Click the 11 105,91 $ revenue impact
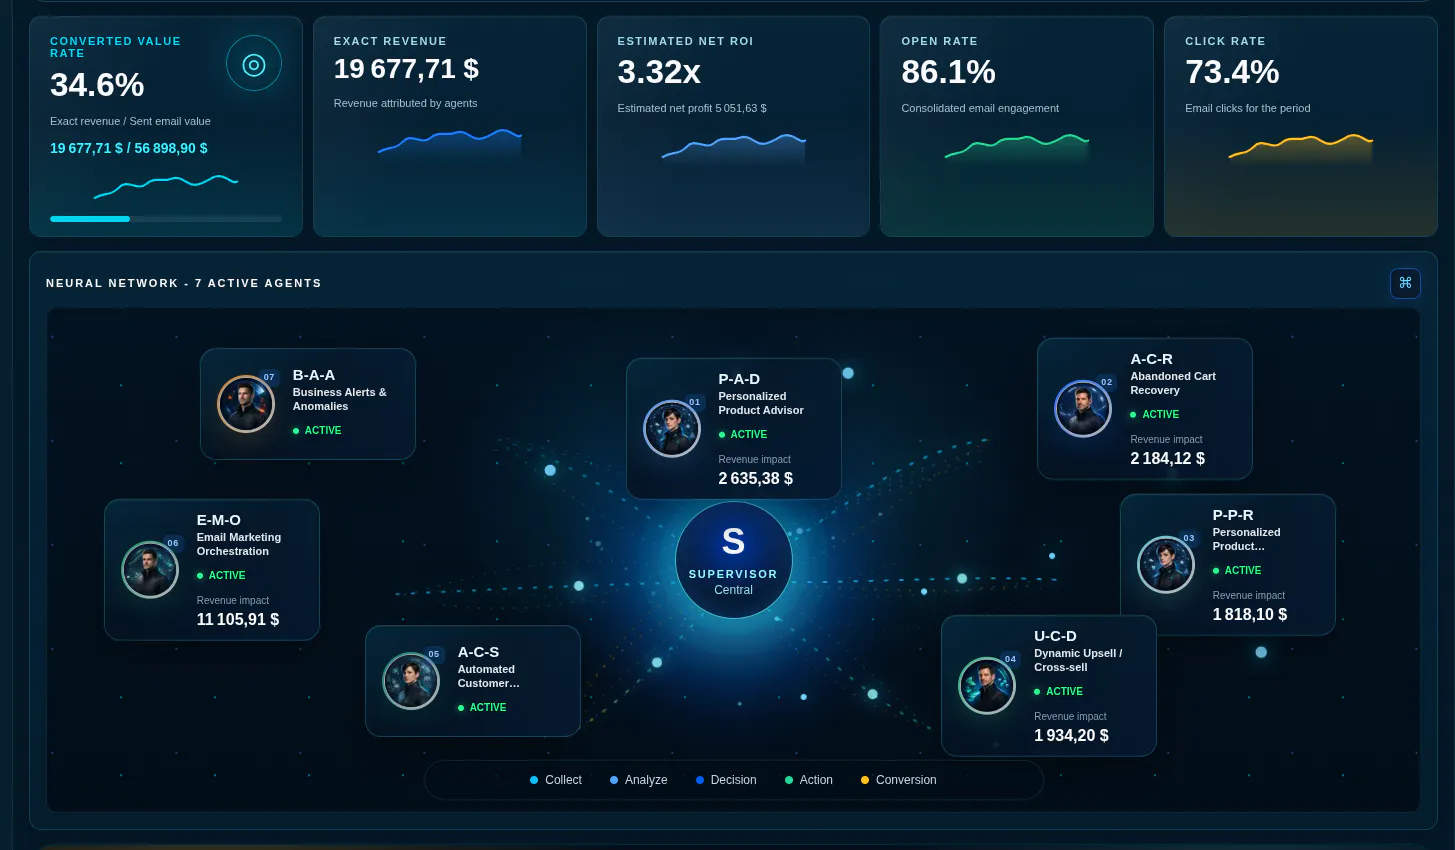Image resolution: width=1455 pixels, height=850 pixels. (238, 620)
